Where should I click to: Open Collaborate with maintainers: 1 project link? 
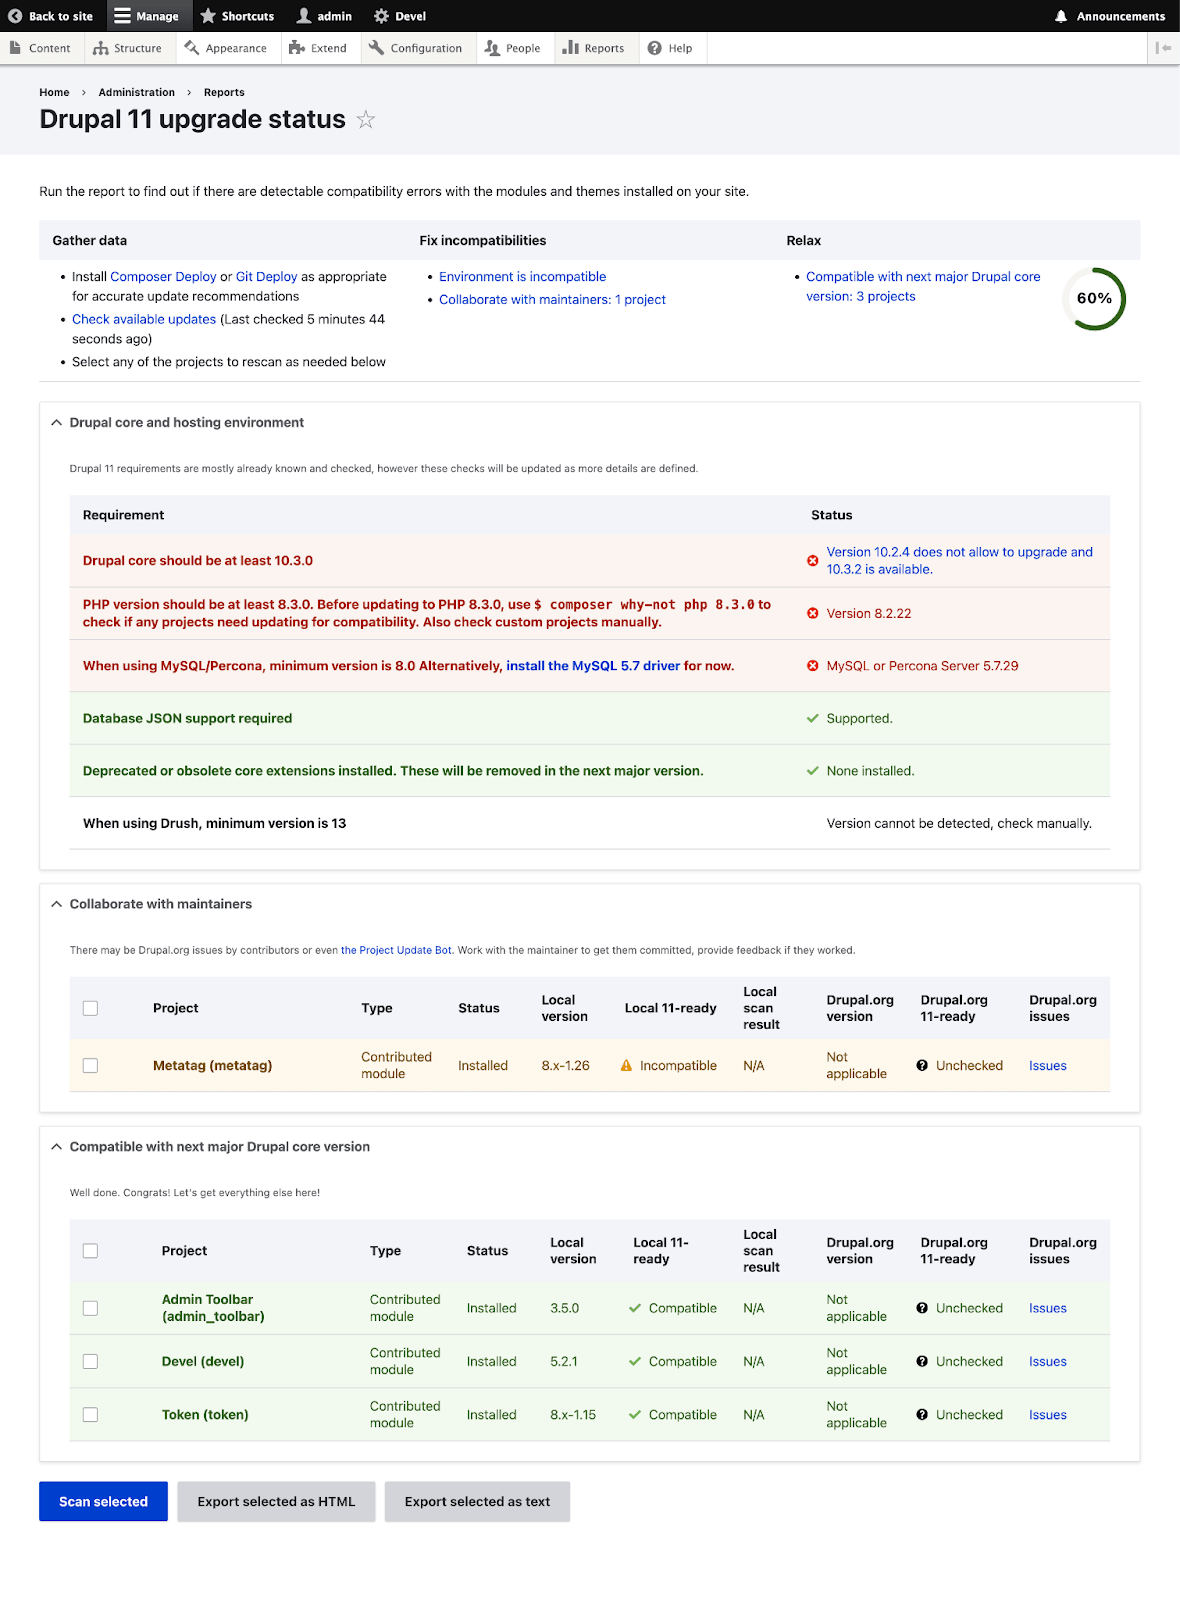click(552, 300)
